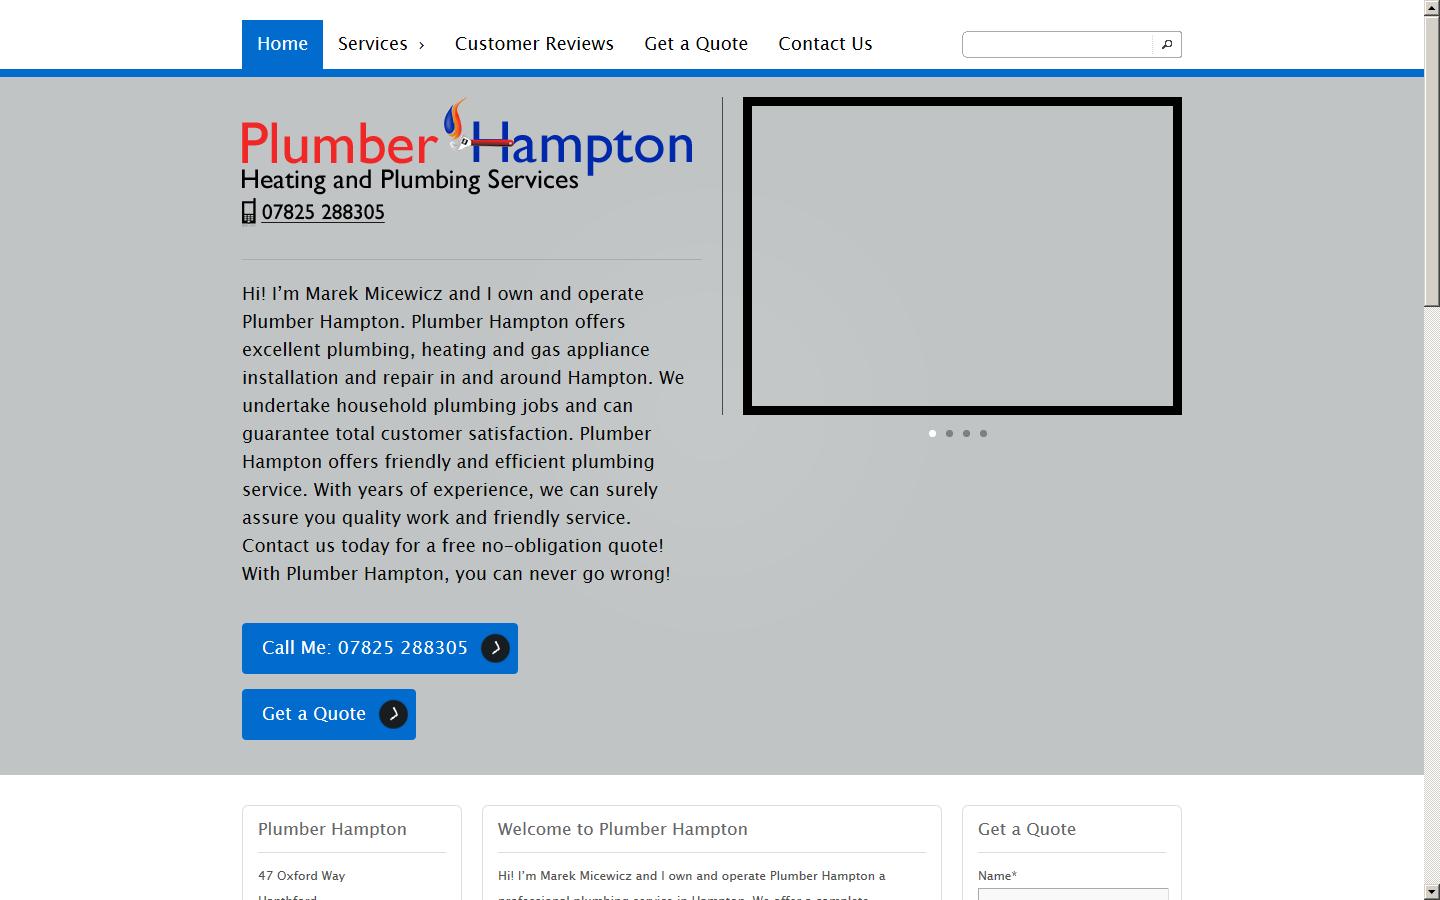Click the 47 Oxford Way address text

point(302,876)
